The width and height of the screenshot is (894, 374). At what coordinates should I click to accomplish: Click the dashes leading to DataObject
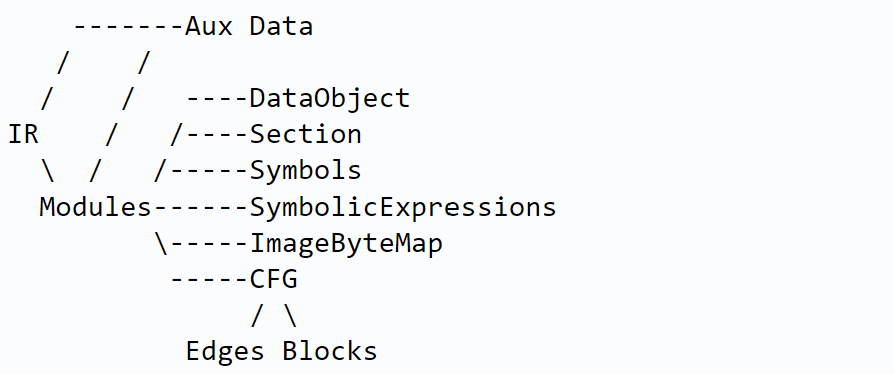click(x=218, y=99)
